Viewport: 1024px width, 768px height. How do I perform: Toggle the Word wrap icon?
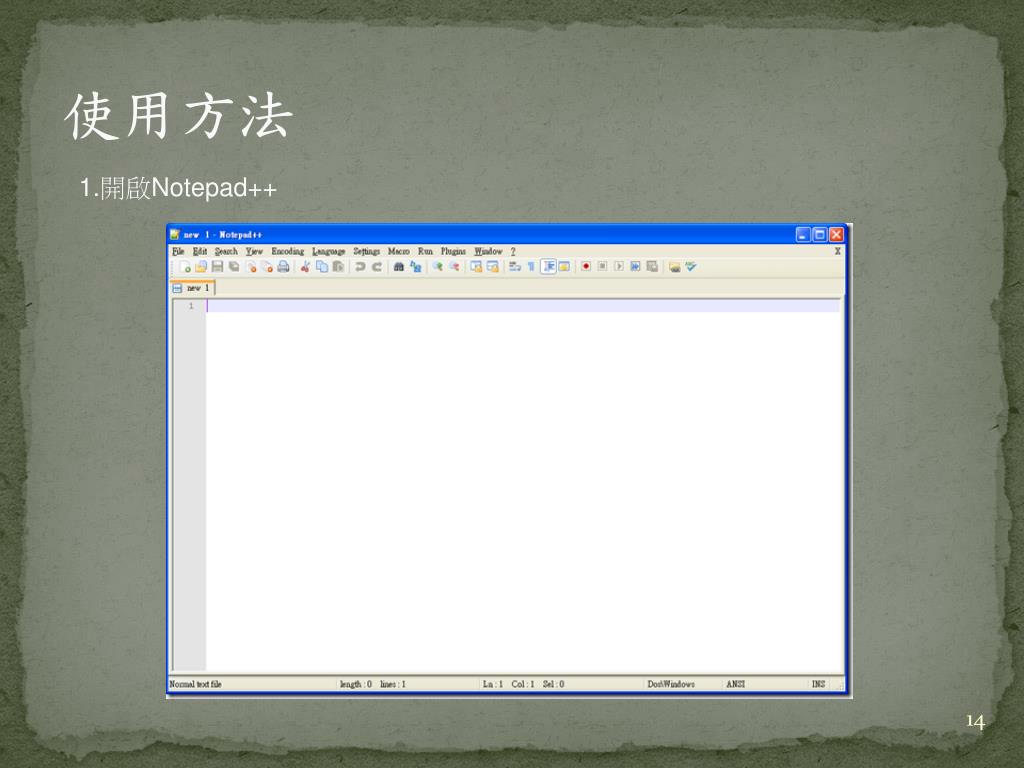[x=515, y=266]
